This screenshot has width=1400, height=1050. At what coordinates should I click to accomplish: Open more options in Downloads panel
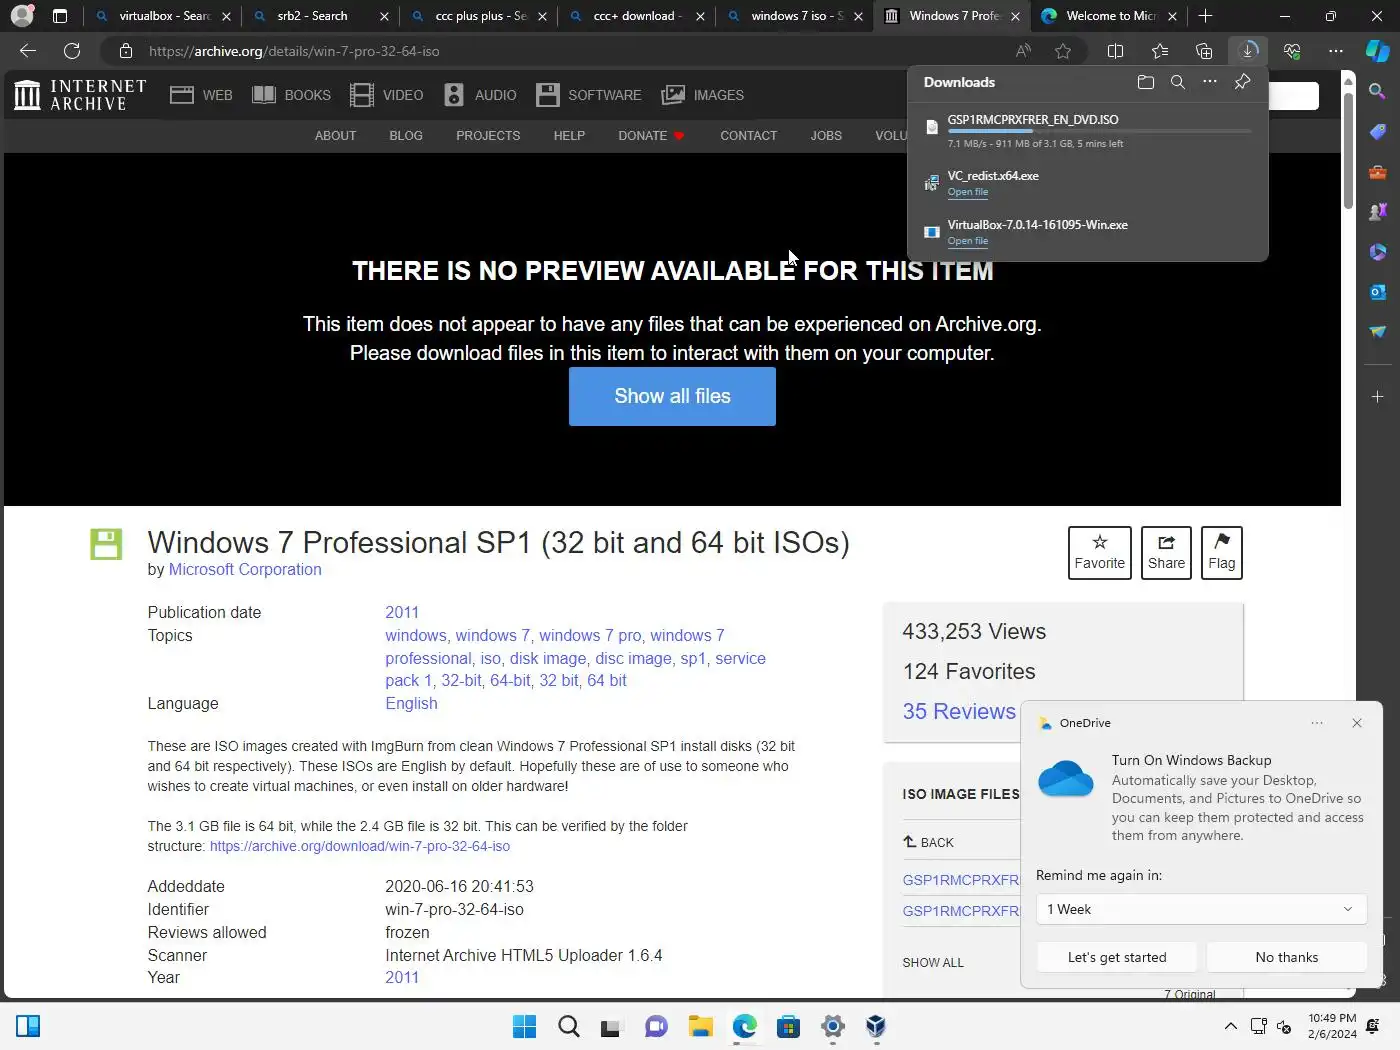pos(1210,82)
